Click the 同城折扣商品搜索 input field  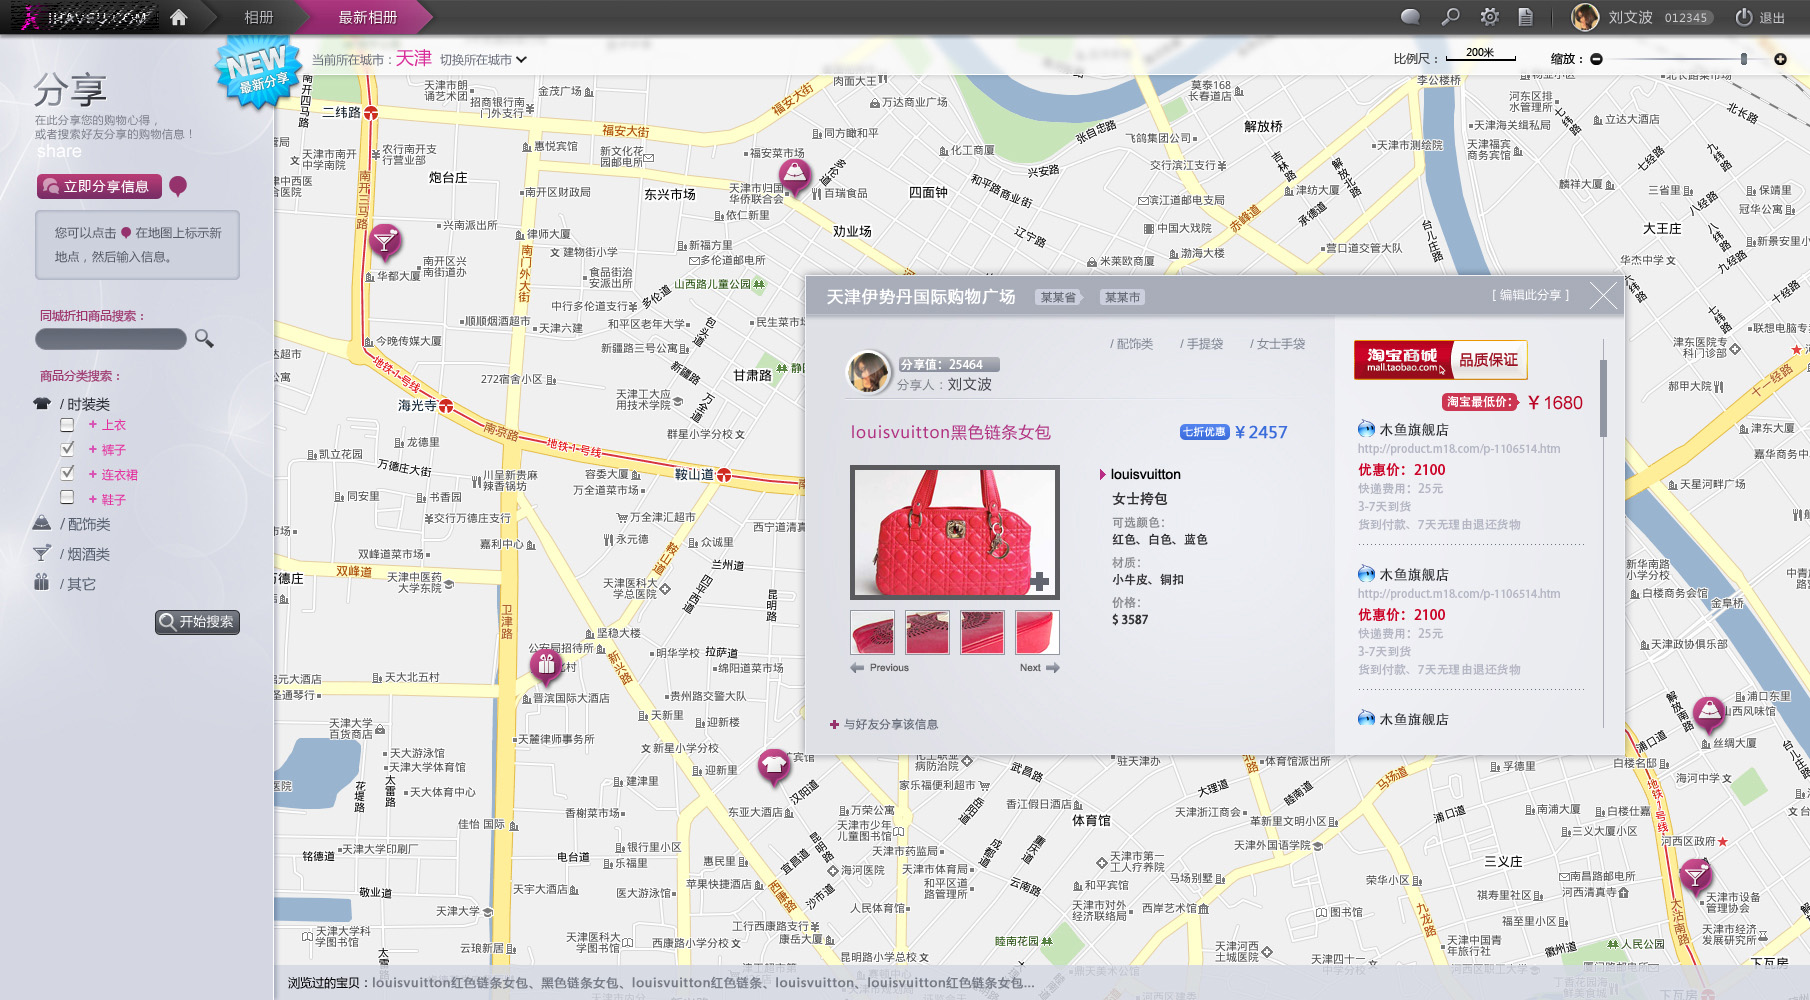111,339
